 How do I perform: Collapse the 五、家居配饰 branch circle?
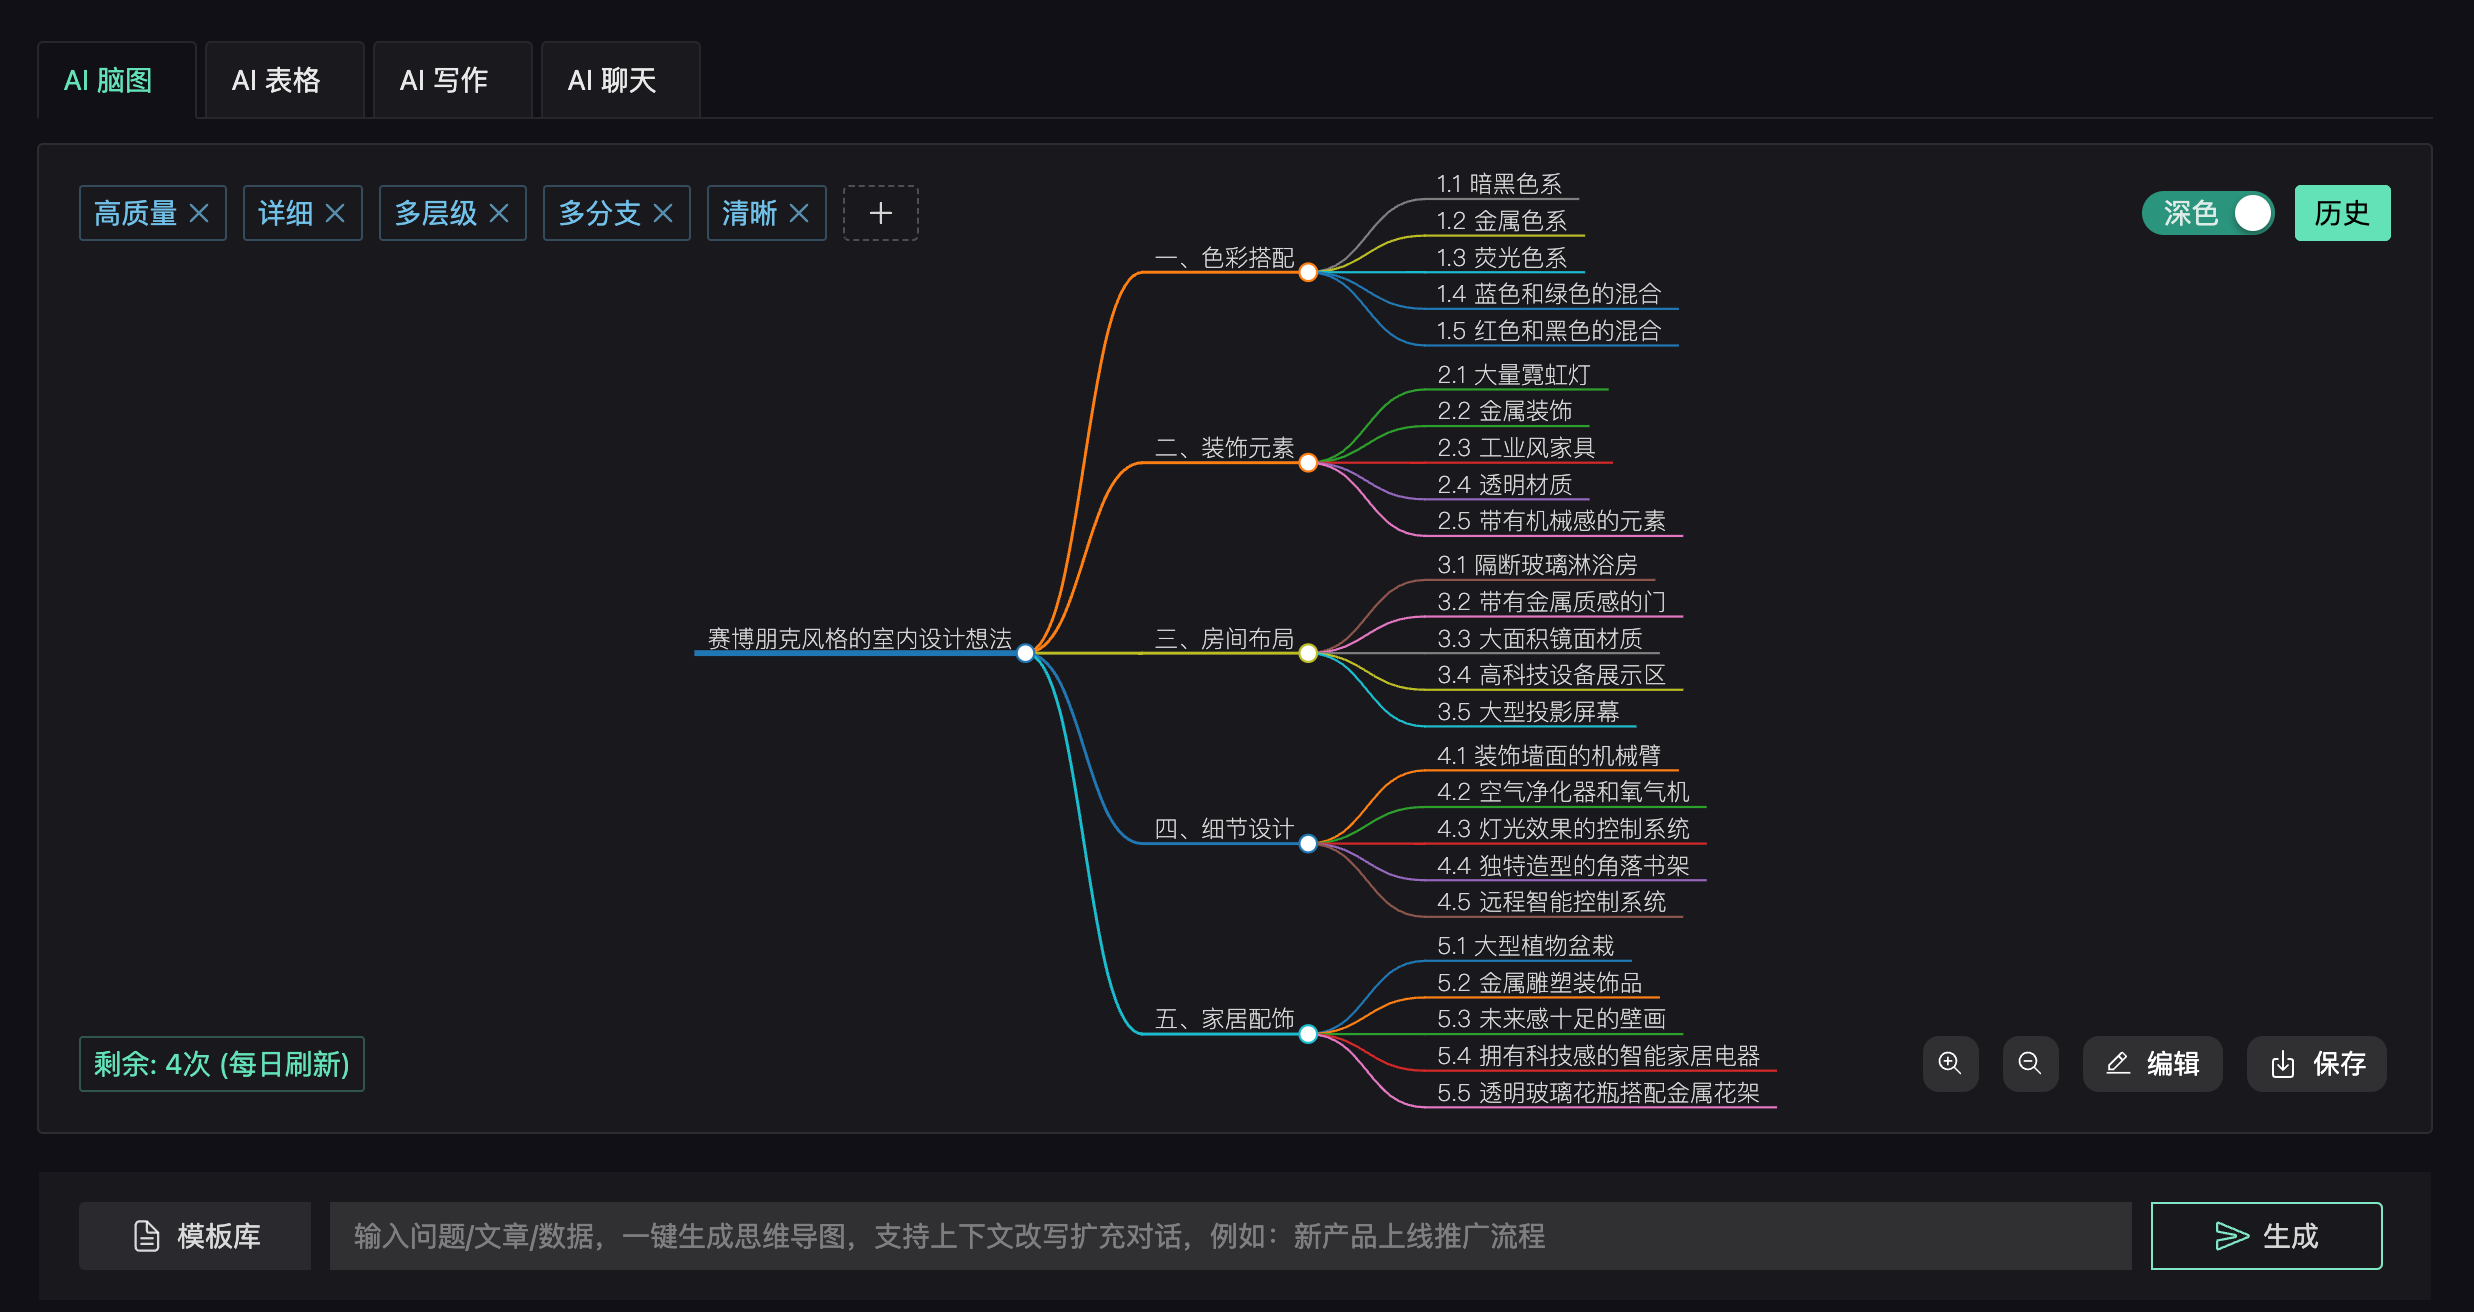pos(1308,1034)
